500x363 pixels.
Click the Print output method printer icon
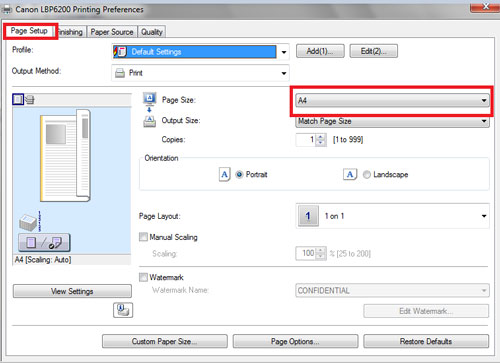tap(120, 73)
